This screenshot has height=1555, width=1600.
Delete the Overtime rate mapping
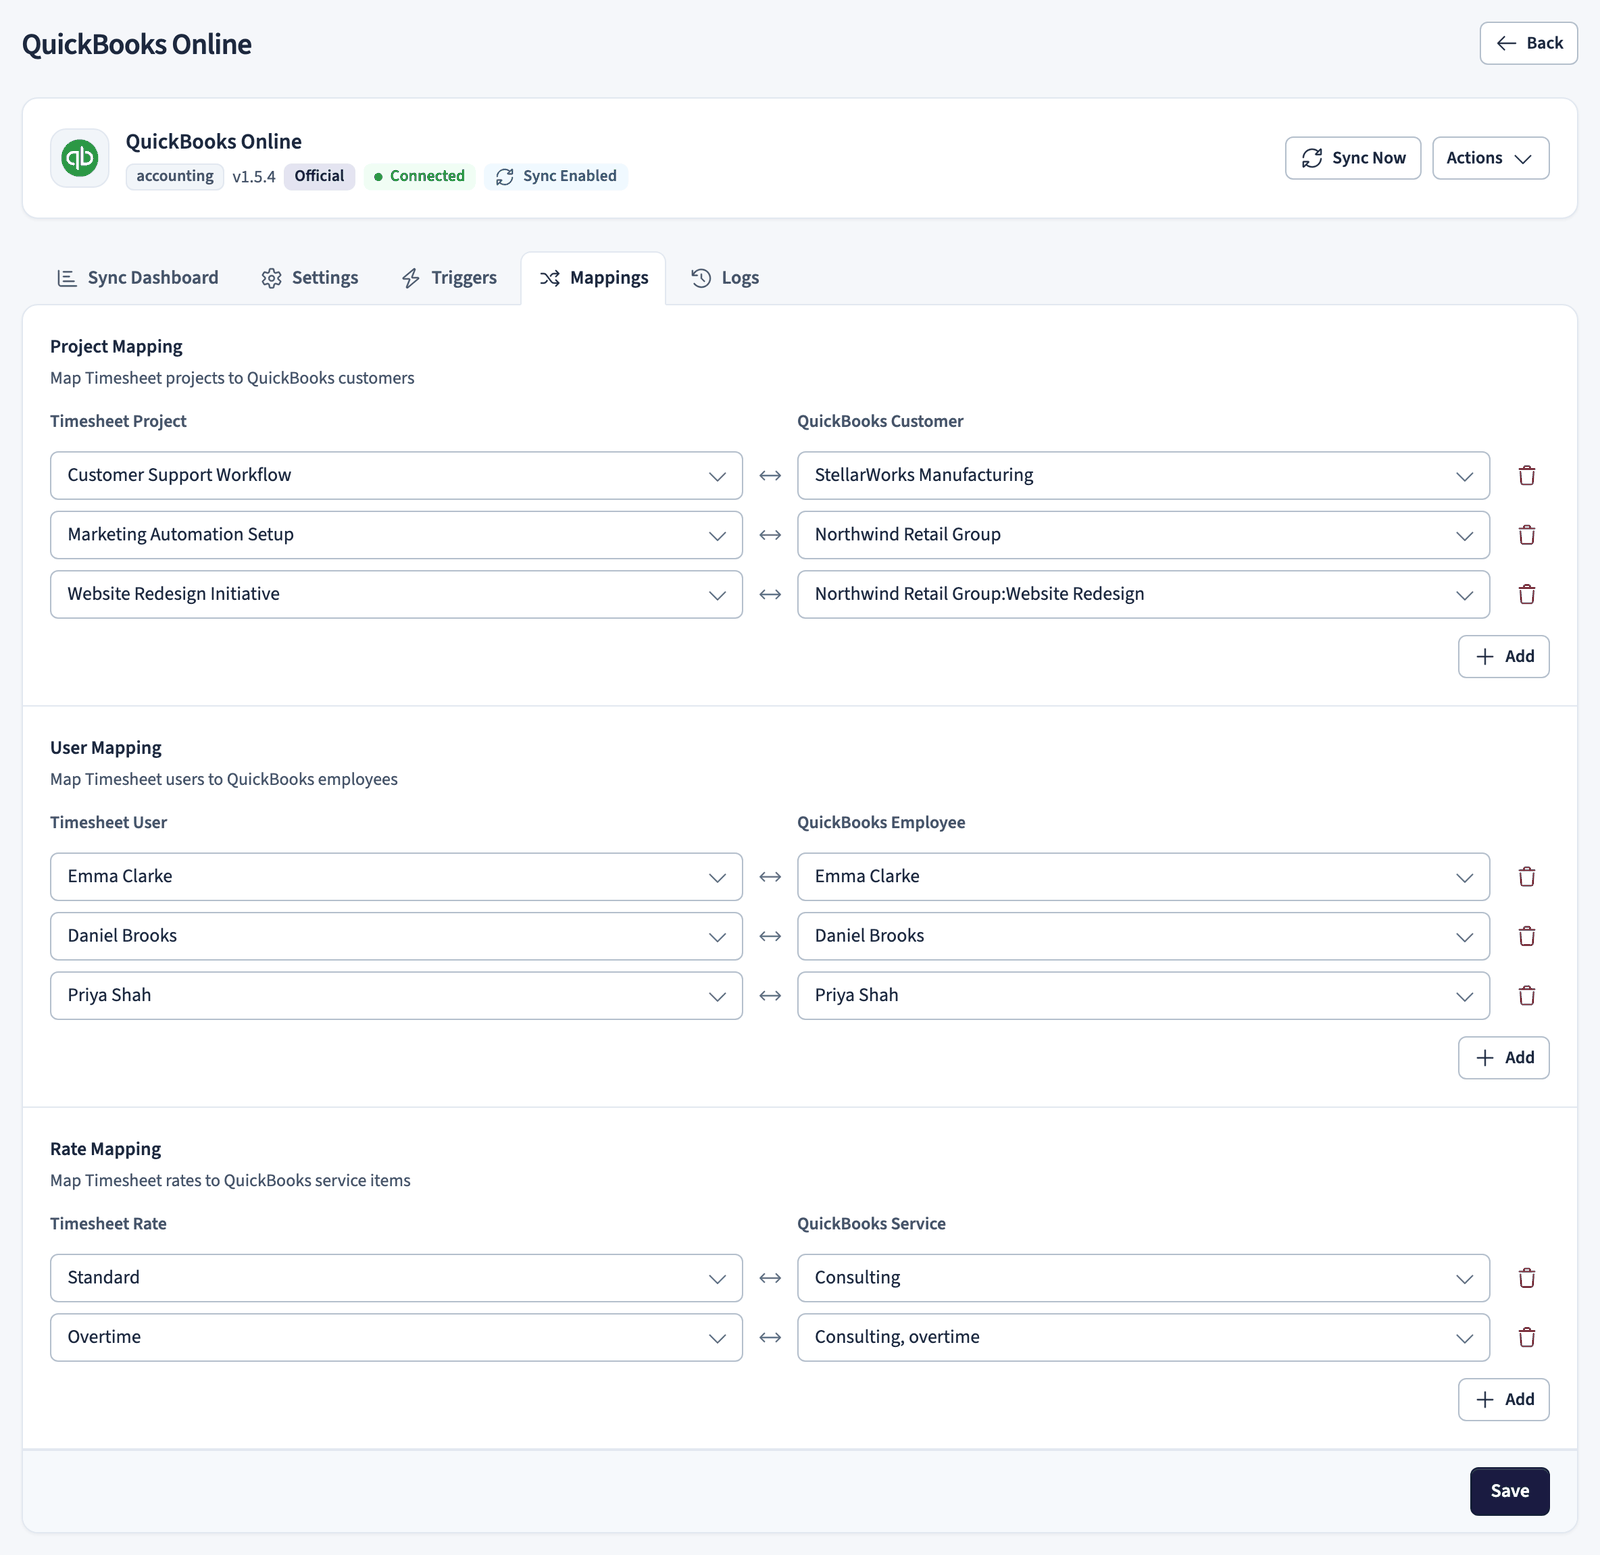[x=1526, y=1337]
